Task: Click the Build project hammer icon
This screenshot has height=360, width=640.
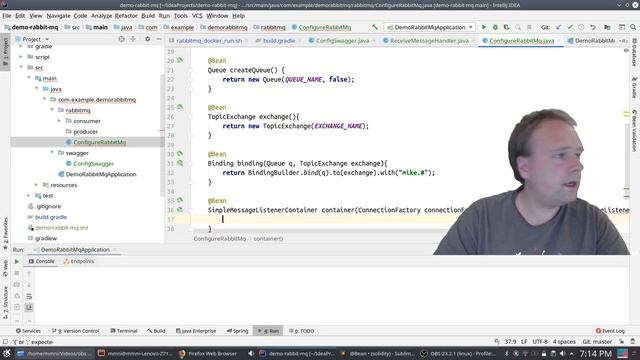Action: point(374,27)
